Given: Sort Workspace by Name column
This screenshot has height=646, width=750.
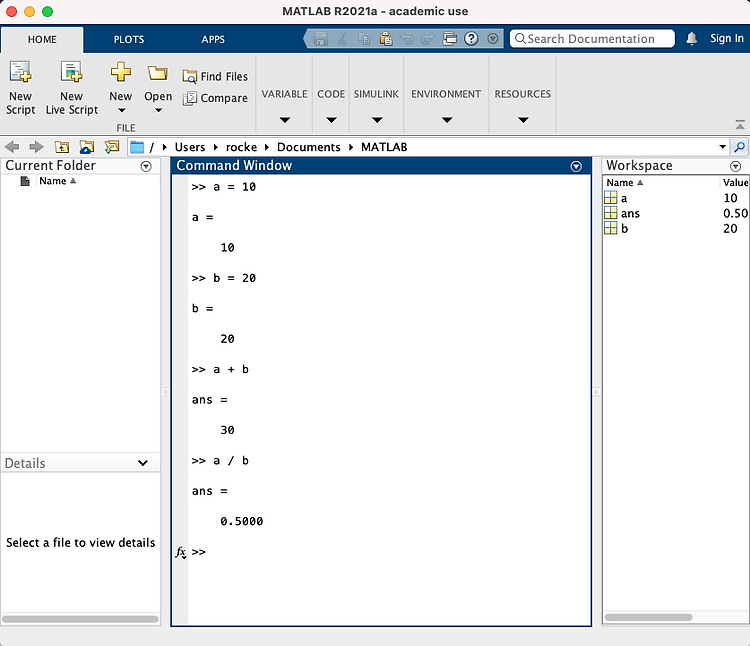Looking at the screenshot, I should click(x=625, y=183).
